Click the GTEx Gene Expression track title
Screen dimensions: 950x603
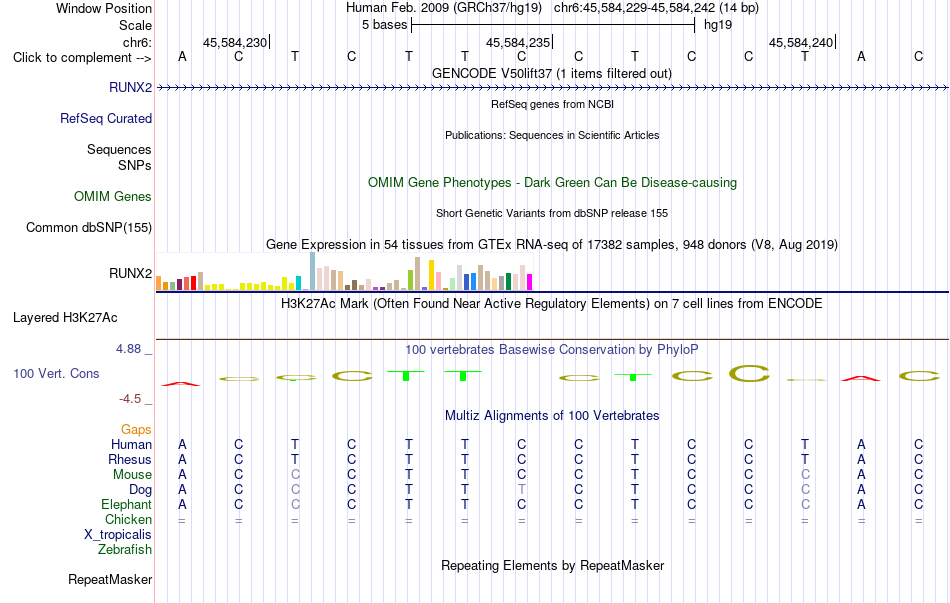[x=552, y=244]
